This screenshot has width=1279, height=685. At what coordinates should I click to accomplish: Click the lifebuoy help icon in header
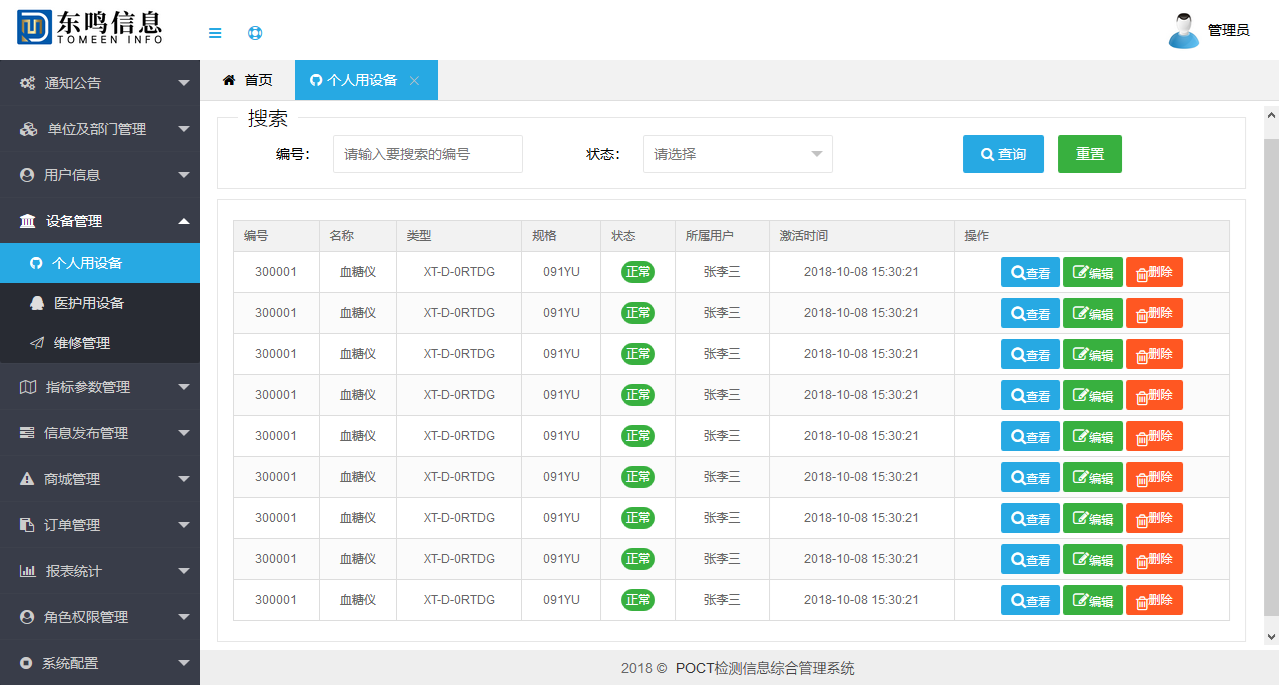pos(255,33)
